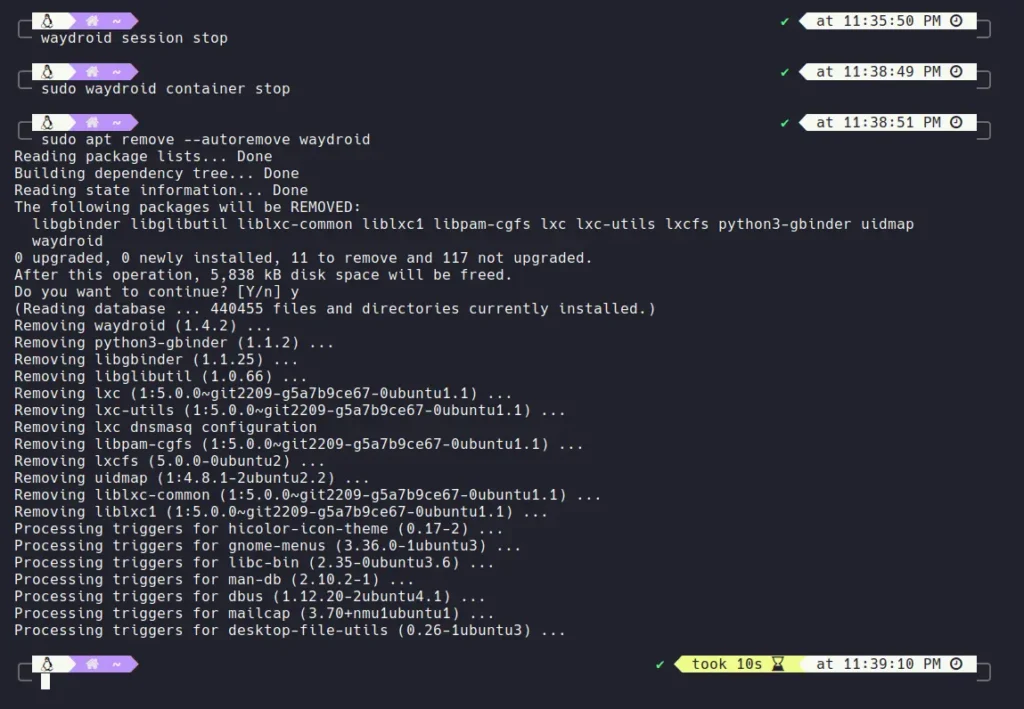Click the hourglass icon next to "took 10s"
The height and width of the screenshot is (709, 1024).
[779, 664]
